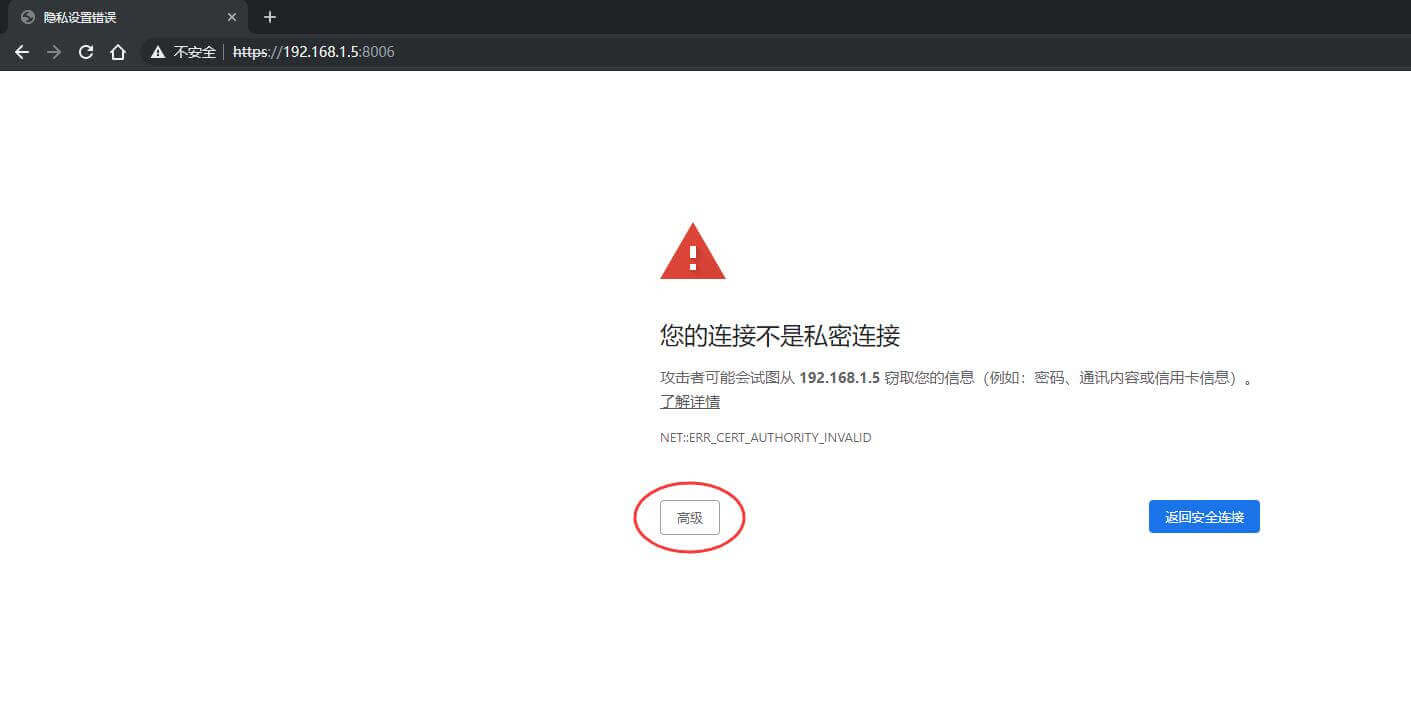Click the forward navigation arrow
This screenshot has width=1411, height=717.
pyautogui.click(x=54, y=52)
